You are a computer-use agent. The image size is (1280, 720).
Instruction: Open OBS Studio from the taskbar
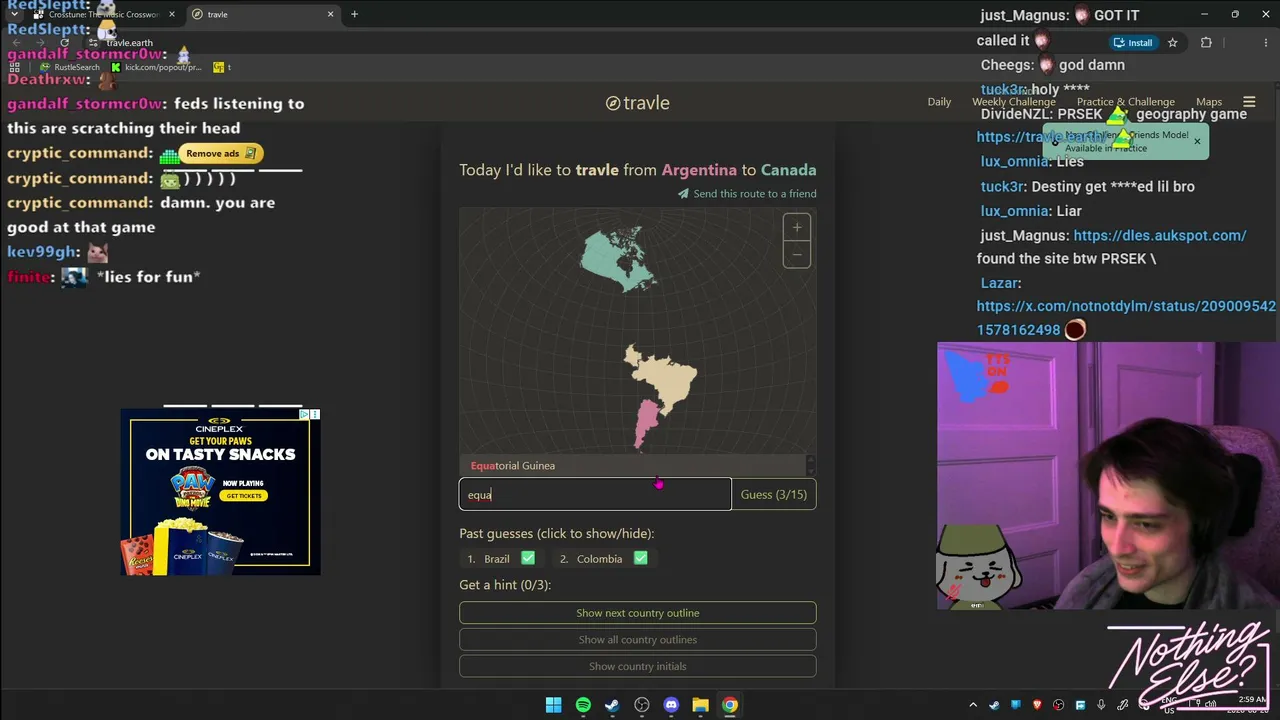[x=642, y=705]
